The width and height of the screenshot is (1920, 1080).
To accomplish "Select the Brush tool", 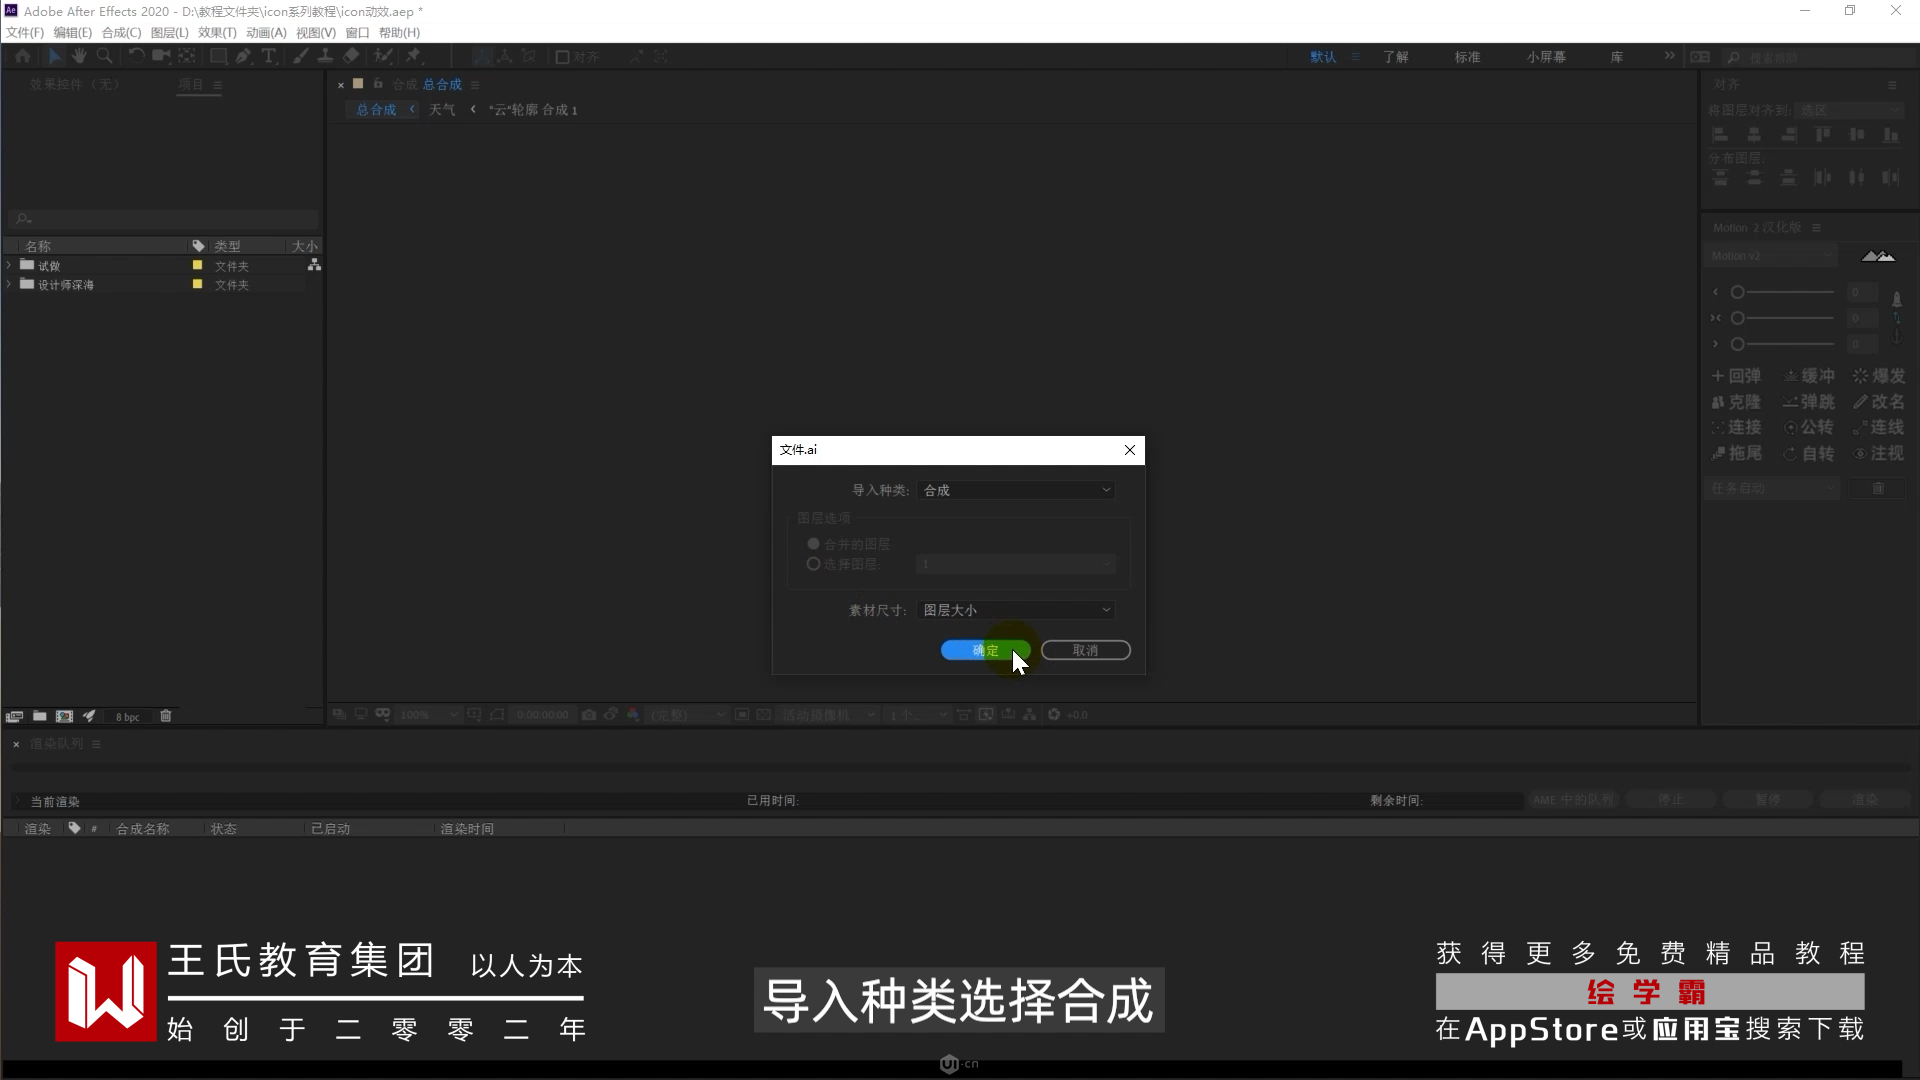I will 300,56.
